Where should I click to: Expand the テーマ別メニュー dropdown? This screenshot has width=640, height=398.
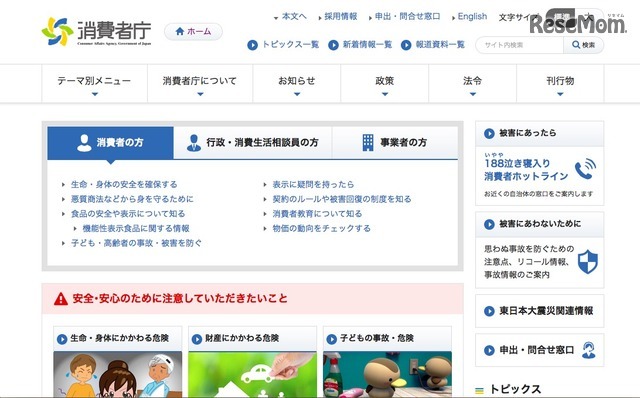(94, 84)
